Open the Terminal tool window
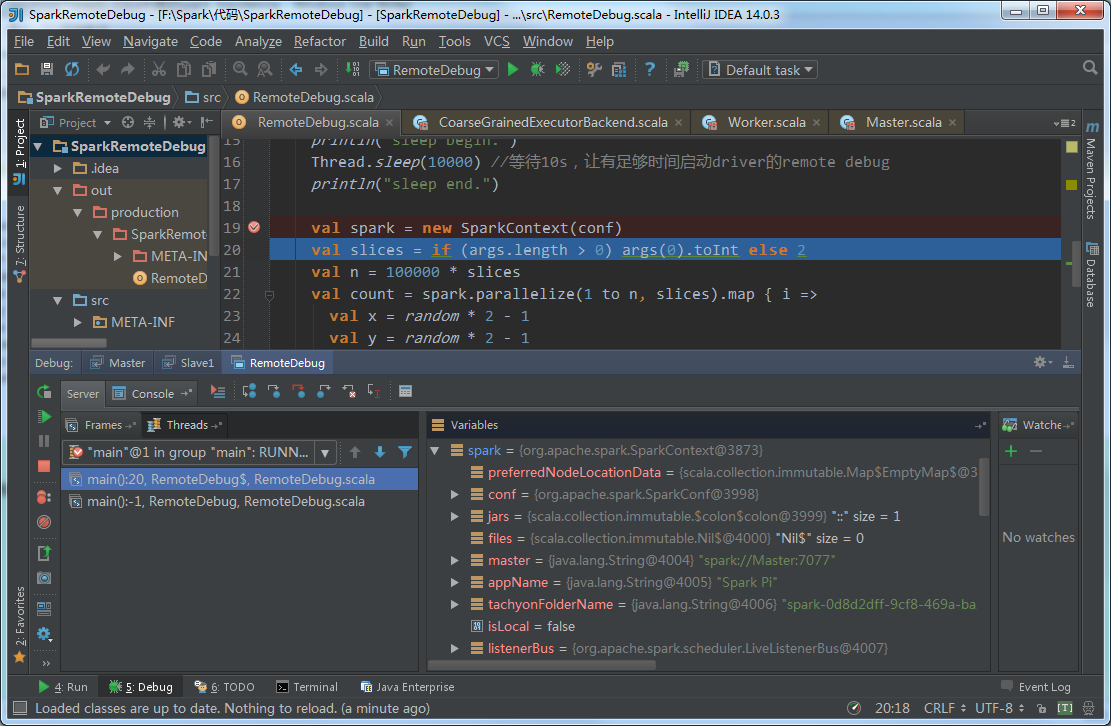This screenshot has width=1111, height=726. (307, 687)
